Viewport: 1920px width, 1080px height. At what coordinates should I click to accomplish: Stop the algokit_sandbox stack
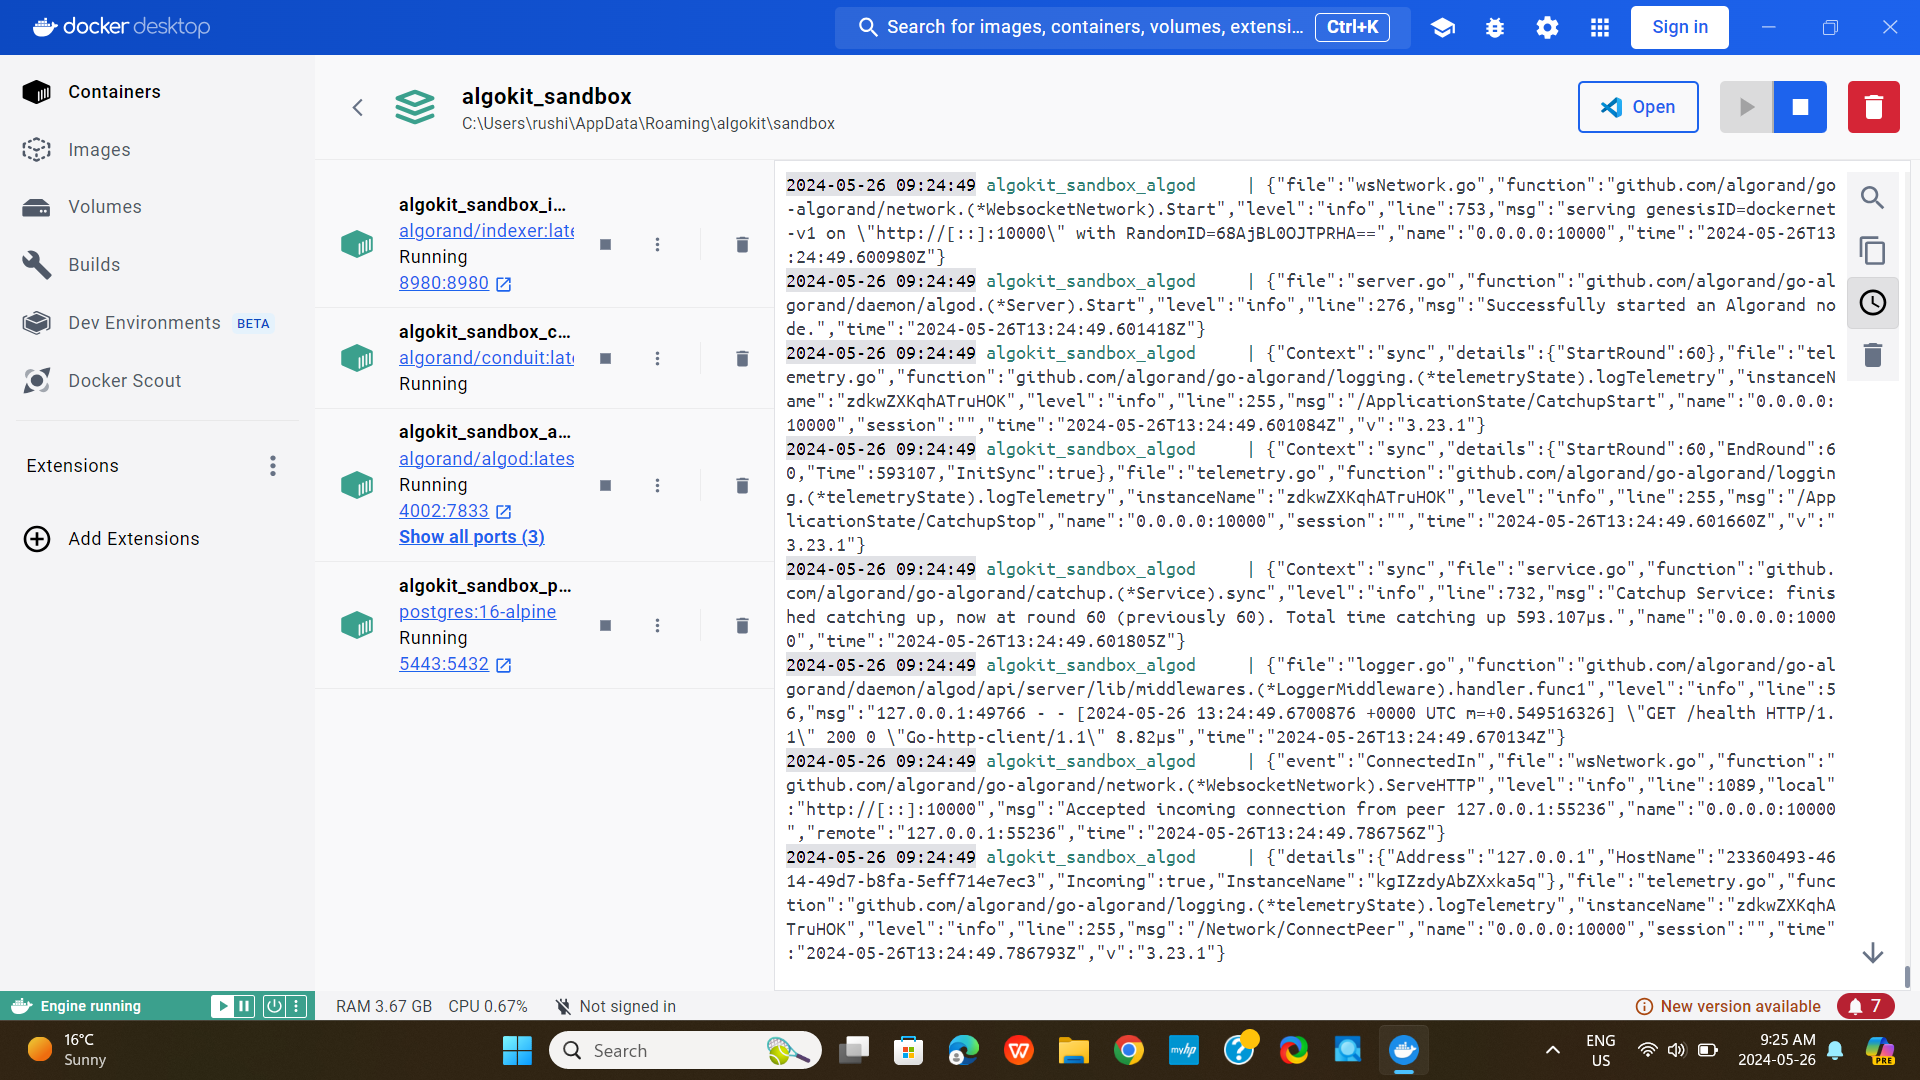tap(1800, 107)
